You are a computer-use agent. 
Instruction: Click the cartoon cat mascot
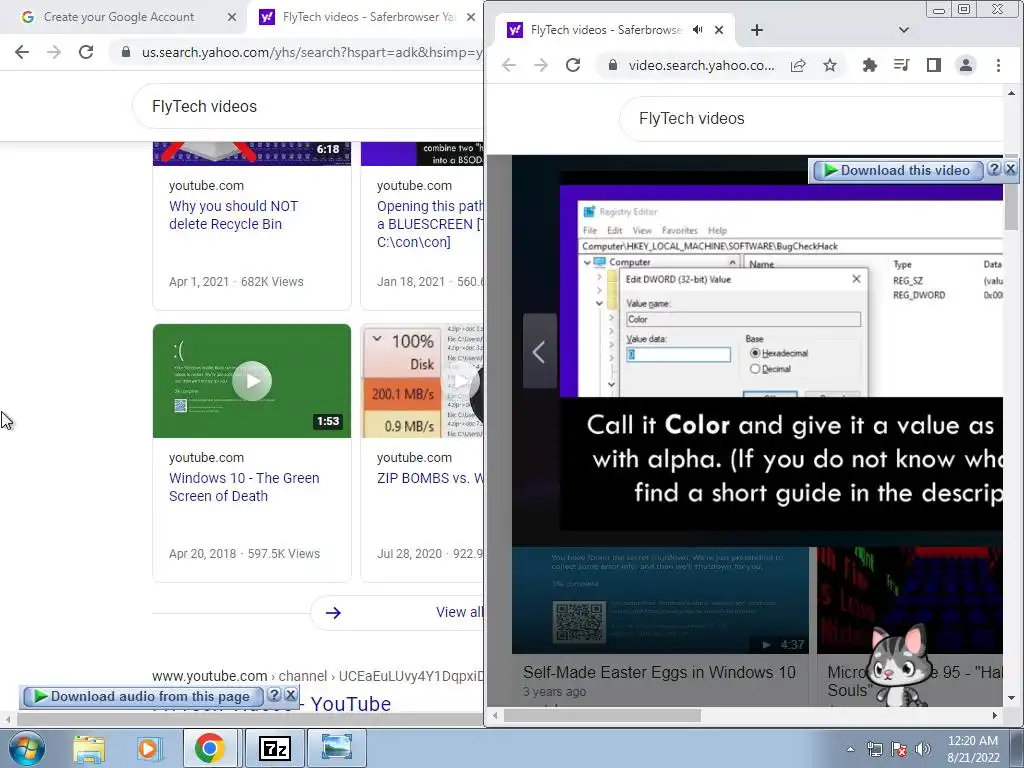897,665
